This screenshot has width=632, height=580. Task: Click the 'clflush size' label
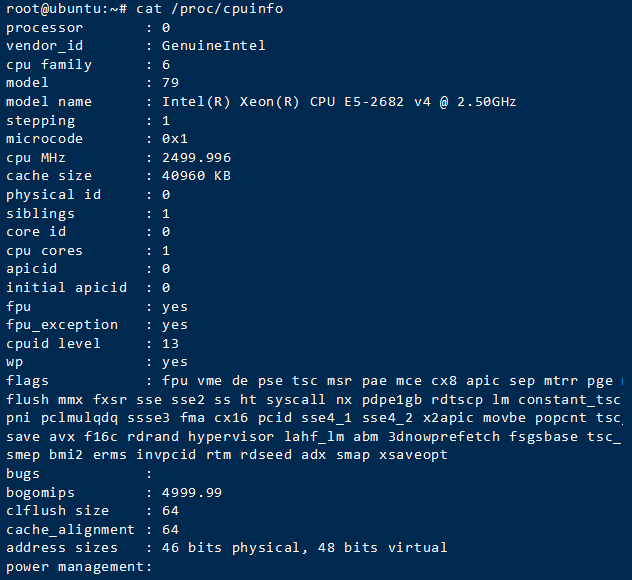(58, 511)
